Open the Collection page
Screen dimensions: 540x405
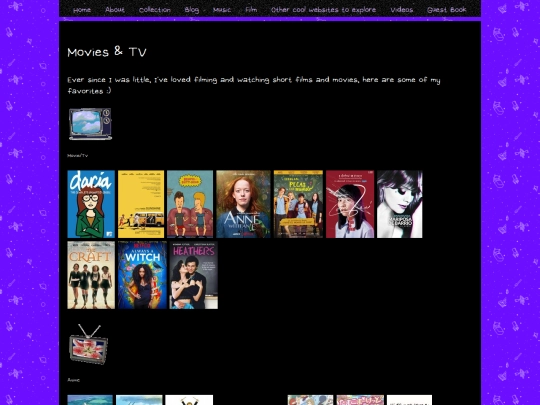point(155,10)
